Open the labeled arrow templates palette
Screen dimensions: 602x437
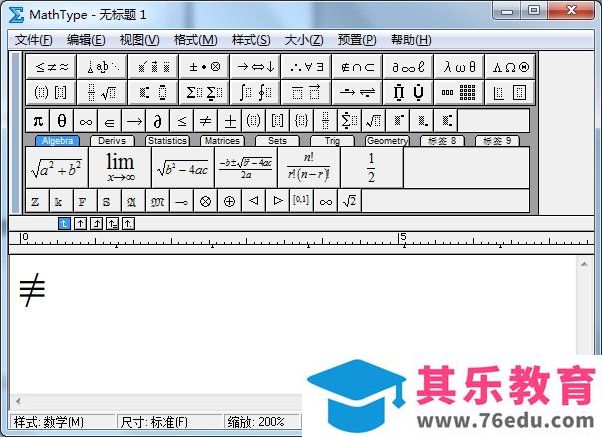(x=357, y=92)
